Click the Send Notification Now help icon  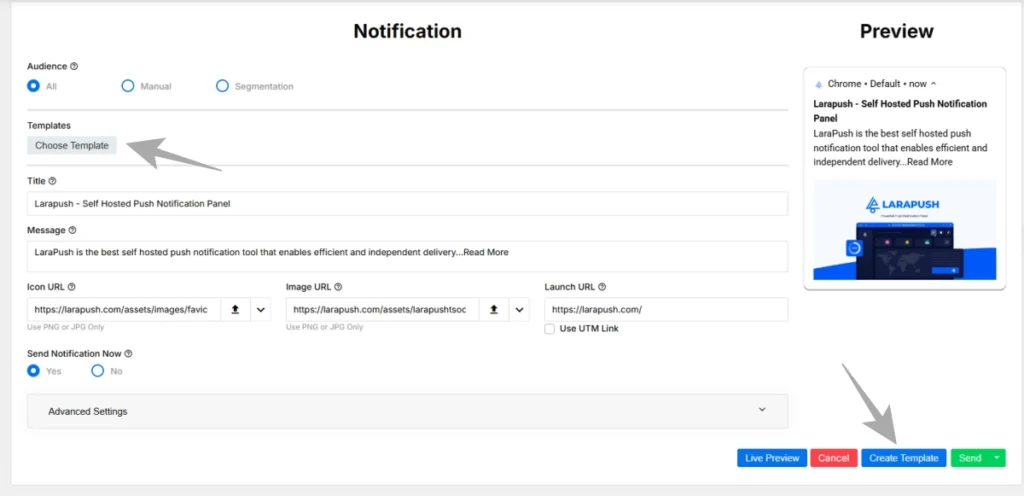128,354
